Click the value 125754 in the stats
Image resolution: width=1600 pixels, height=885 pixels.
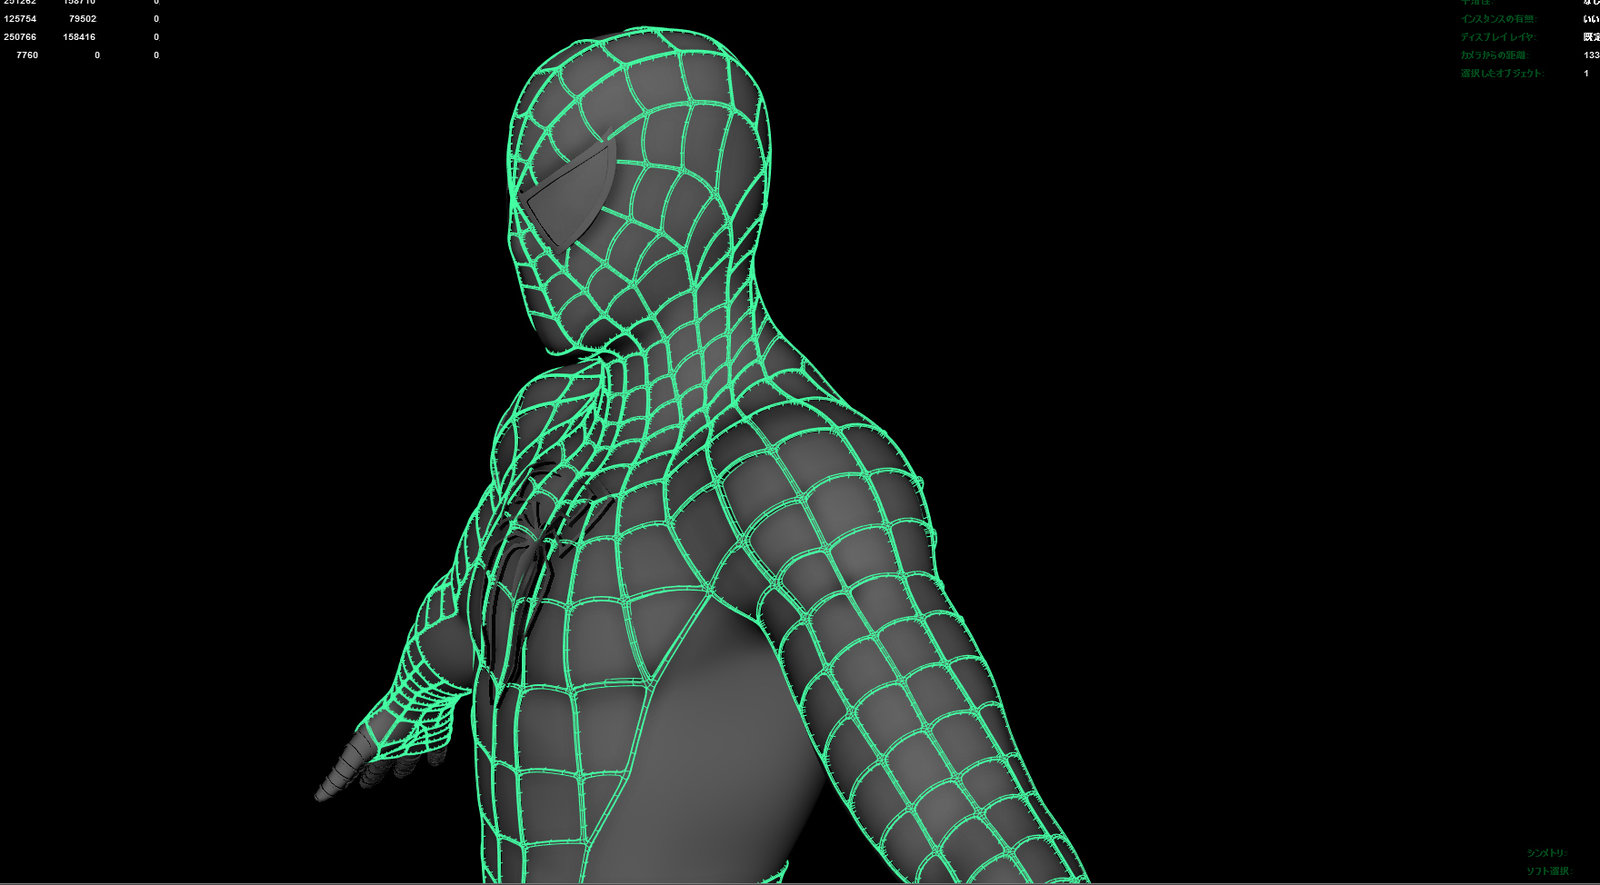coord(20,19)
